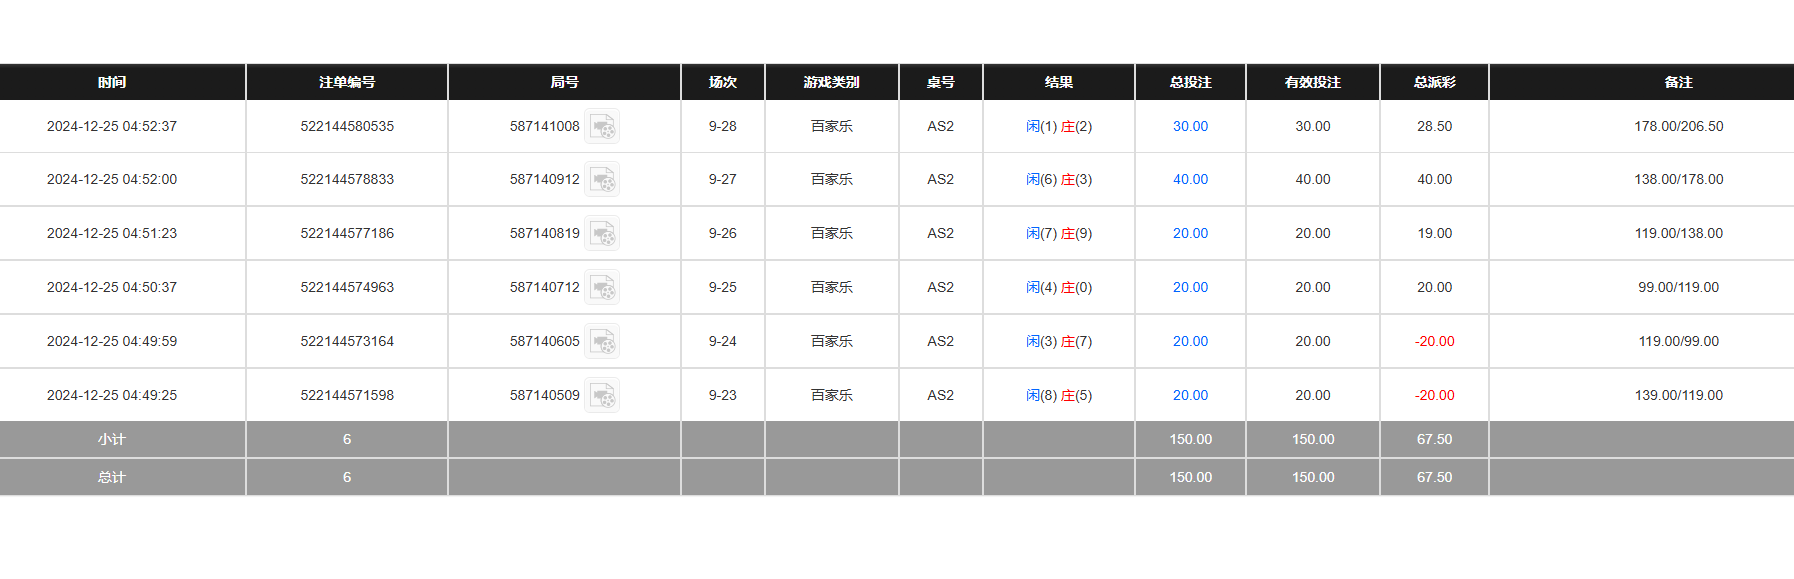View replay video for round 587140712
Screen dimensions: 1794x579
click(x=602, y=288)
